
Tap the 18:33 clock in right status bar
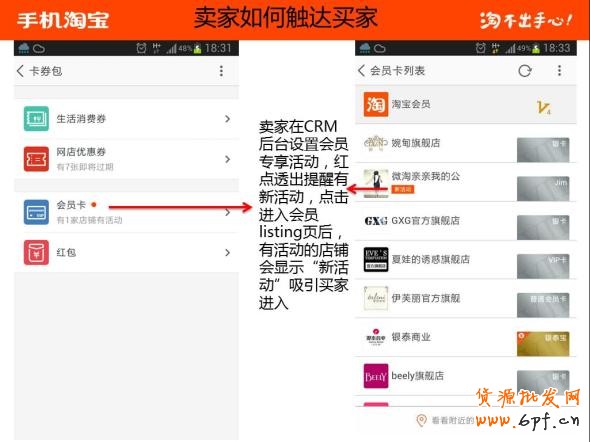click(557, 48)
